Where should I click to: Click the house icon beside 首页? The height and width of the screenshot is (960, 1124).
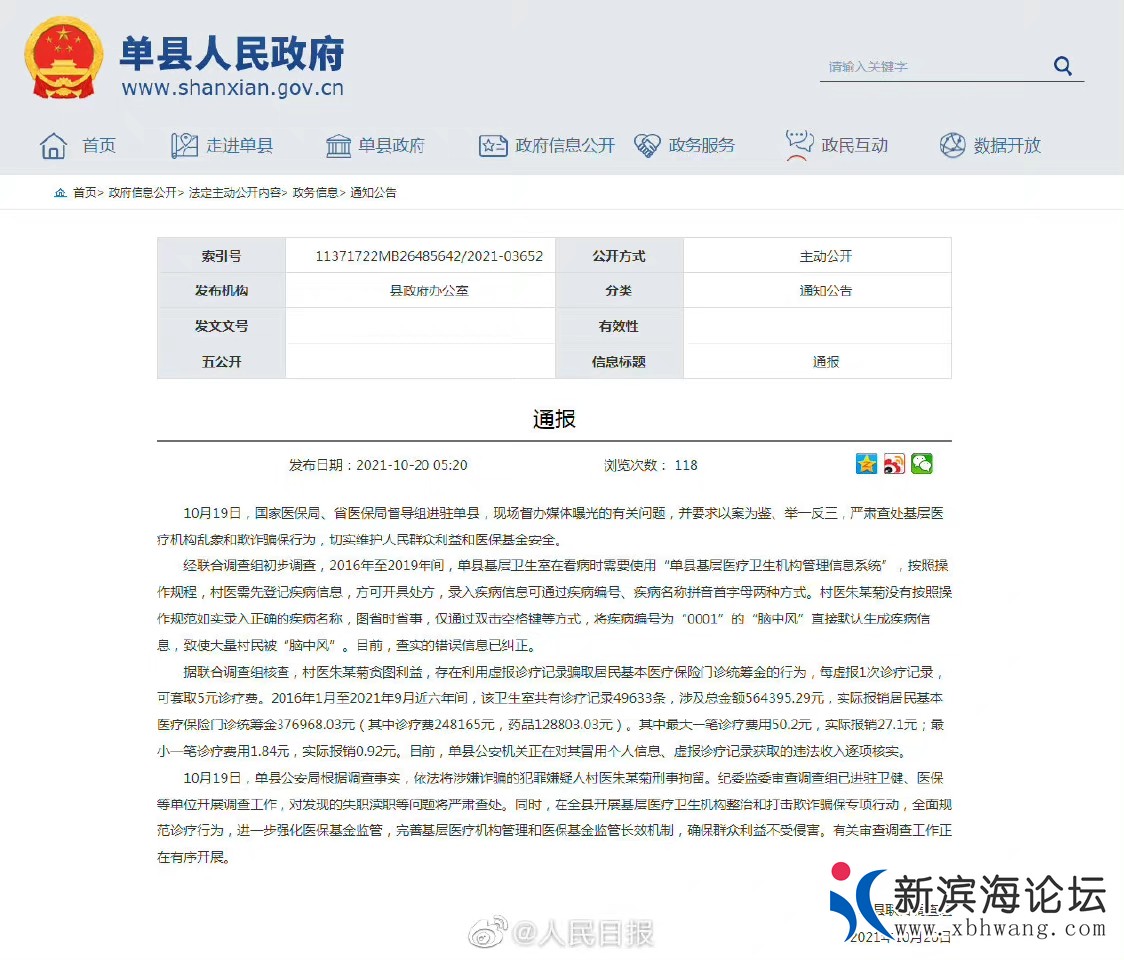tap(53, 146)
